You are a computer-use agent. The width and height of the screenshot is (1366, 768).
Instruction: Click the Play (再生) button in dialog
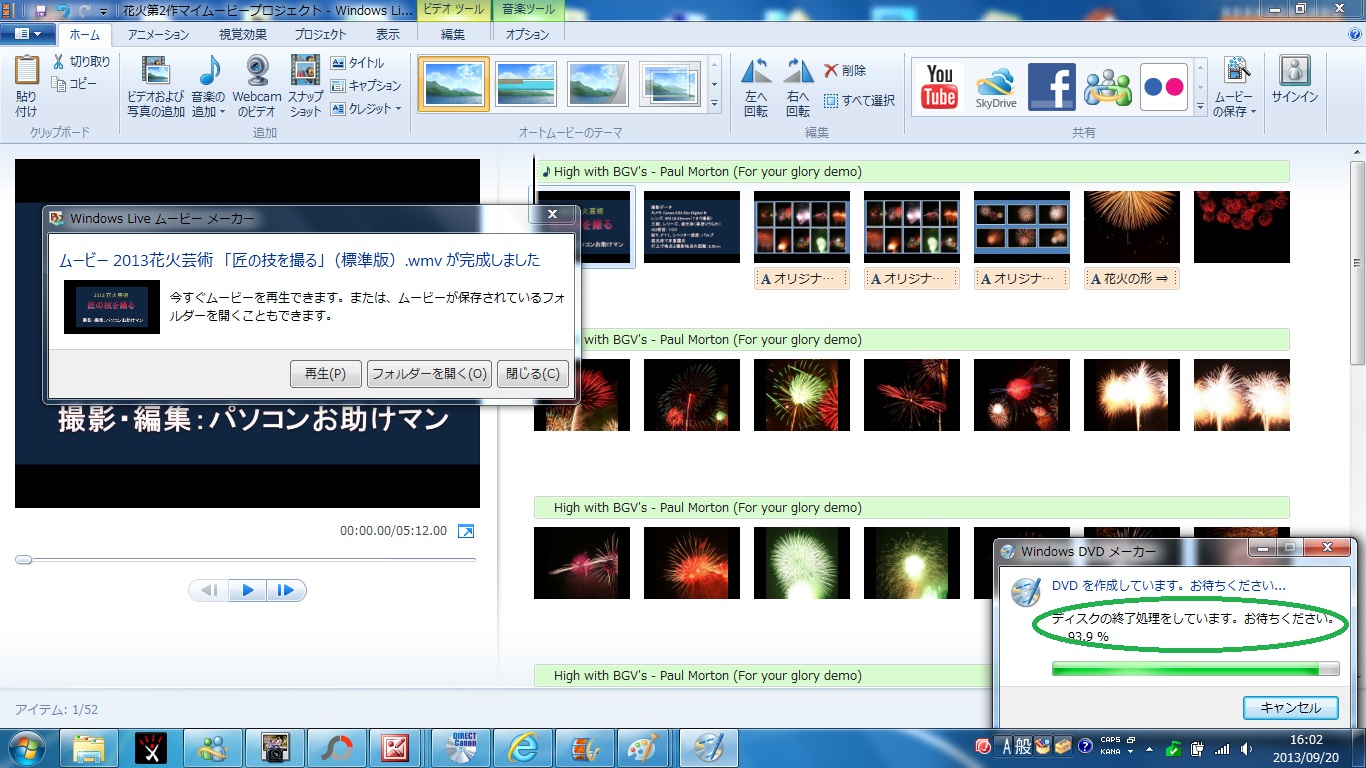pos(325,374)
